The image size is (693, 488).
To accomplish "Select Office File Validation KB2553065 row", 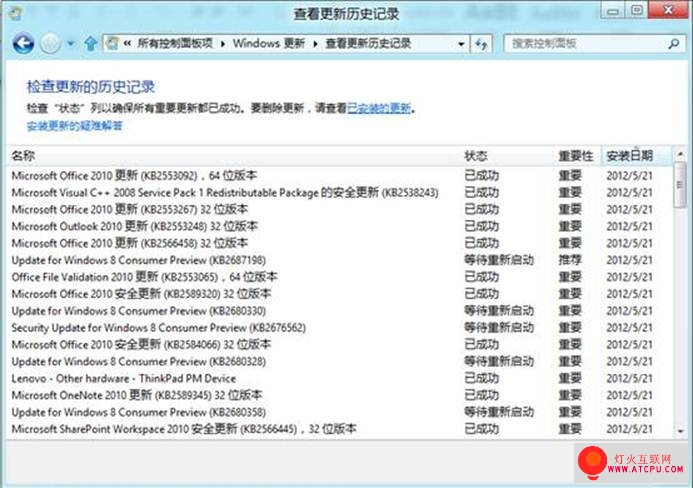I will tap(340, 277).
